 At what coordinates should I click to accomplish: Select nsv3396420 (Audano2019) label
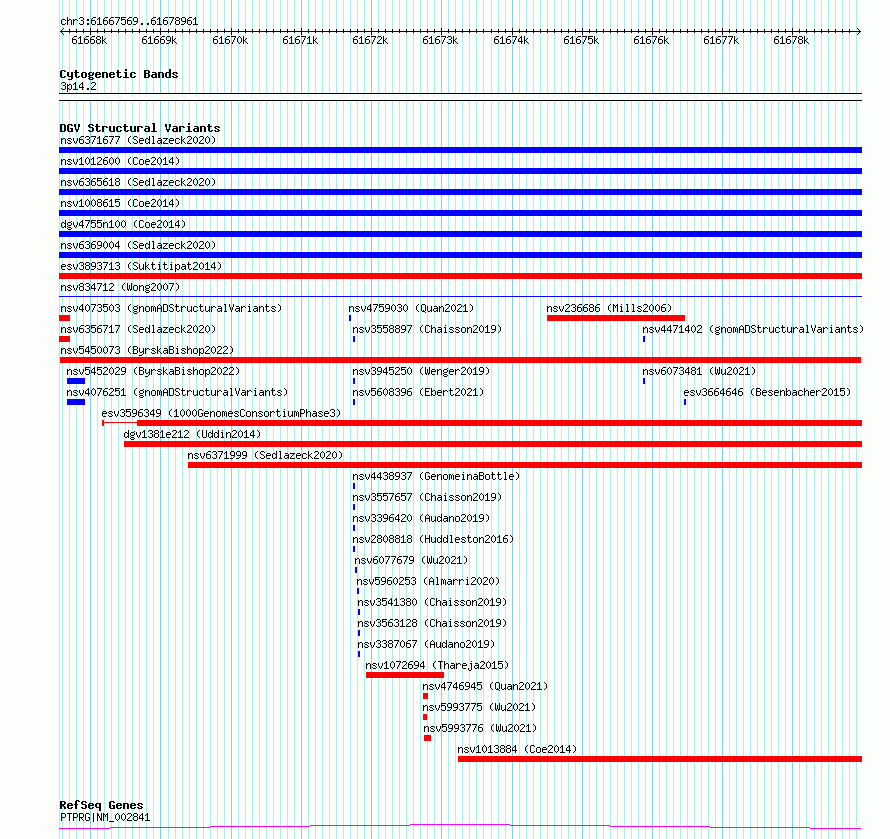[x=421, y=518]
